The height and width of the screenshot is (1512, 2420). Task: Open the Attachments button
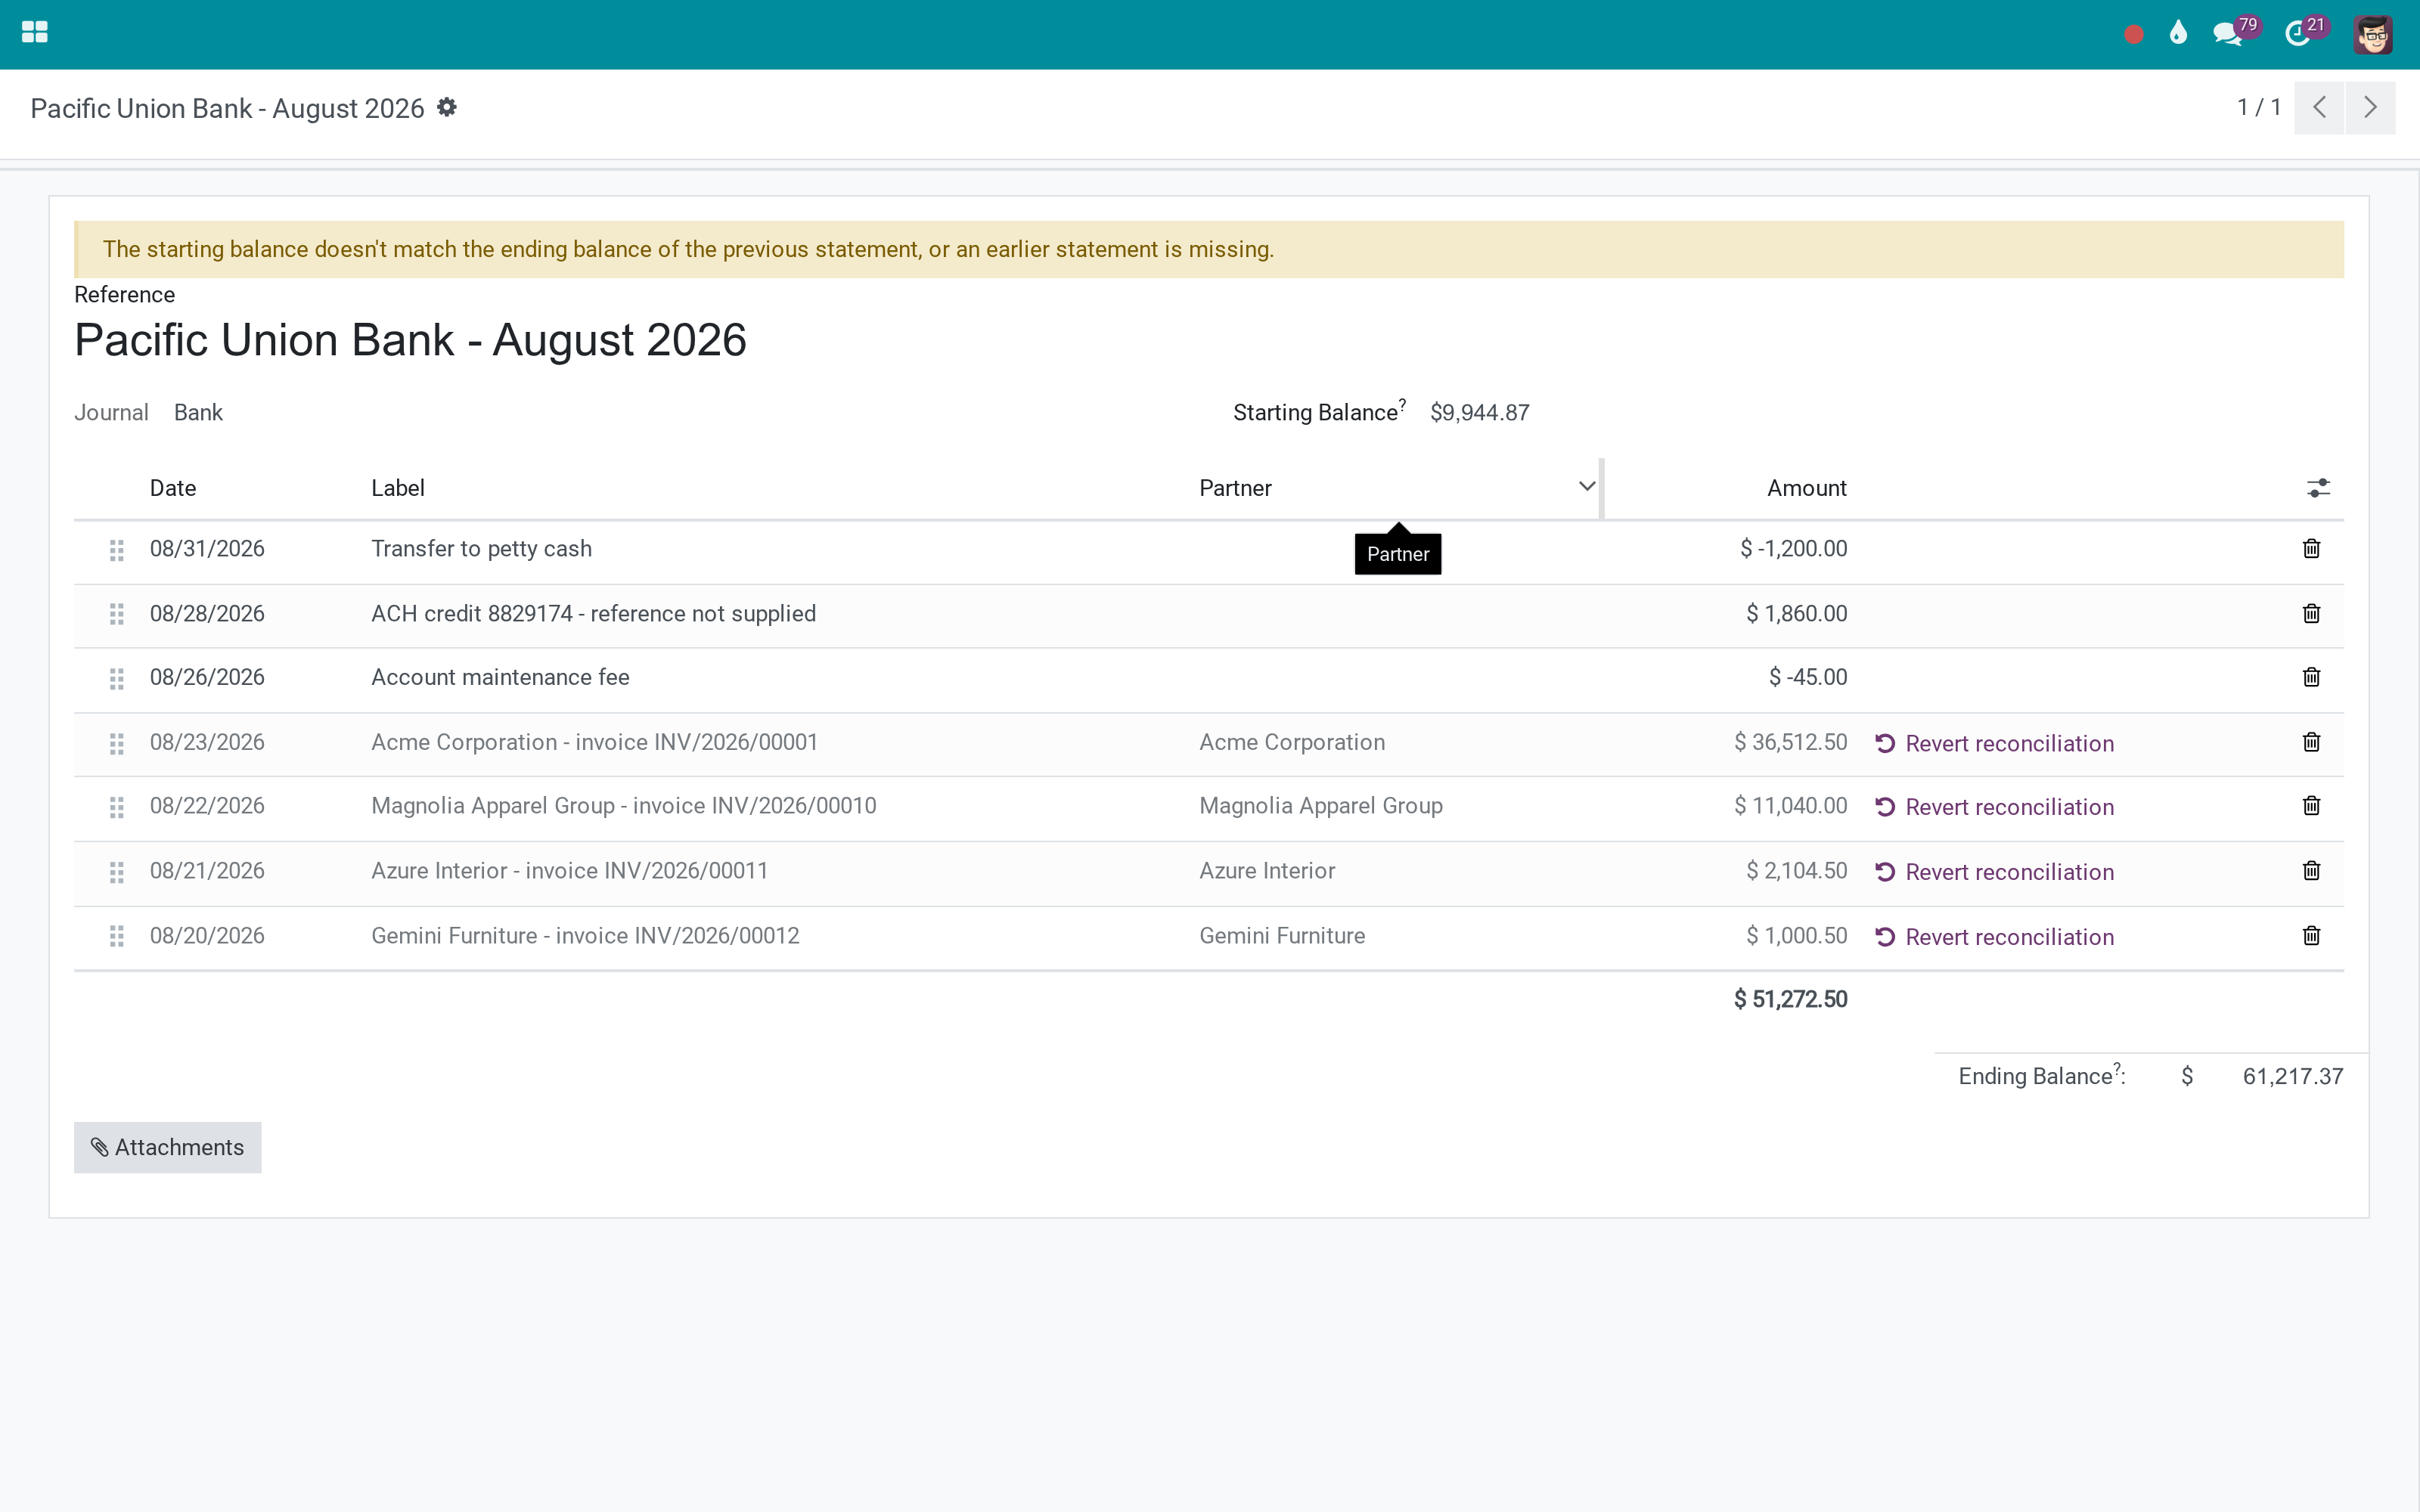168,1147
